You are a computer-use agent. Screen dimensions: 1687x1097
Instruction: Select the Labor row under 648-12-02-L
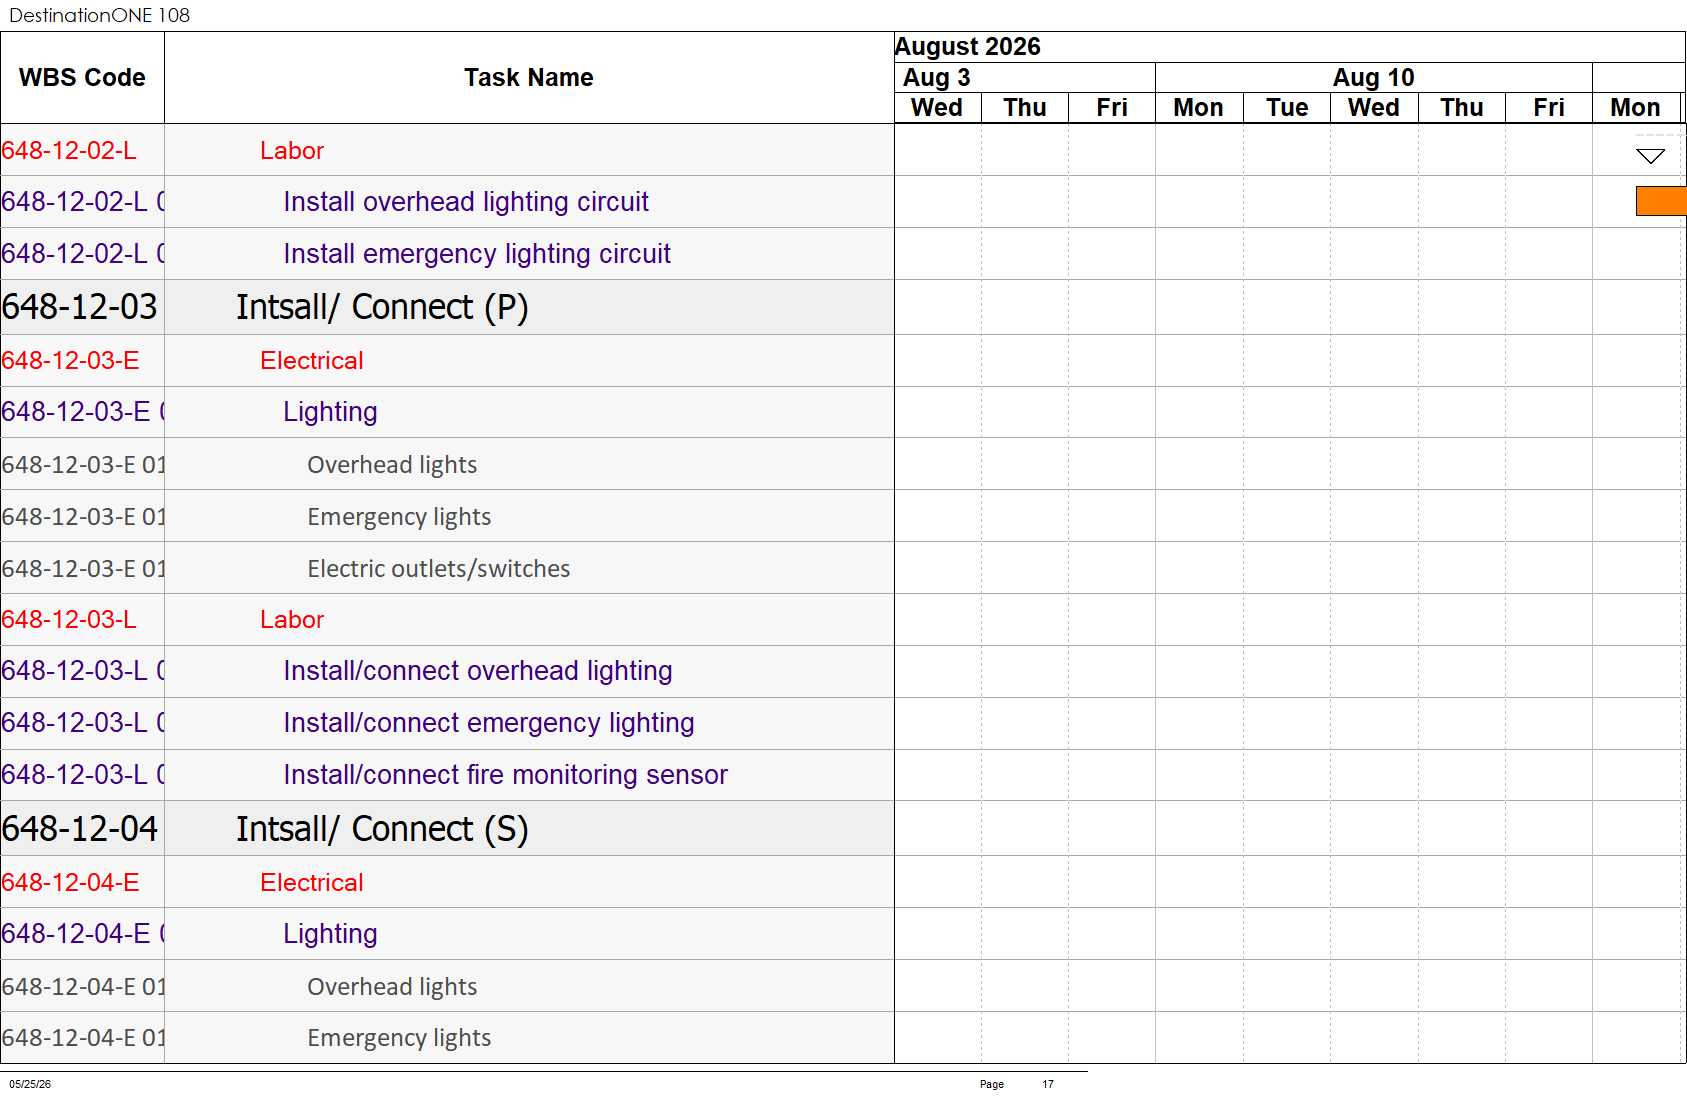tap(292, 150)
